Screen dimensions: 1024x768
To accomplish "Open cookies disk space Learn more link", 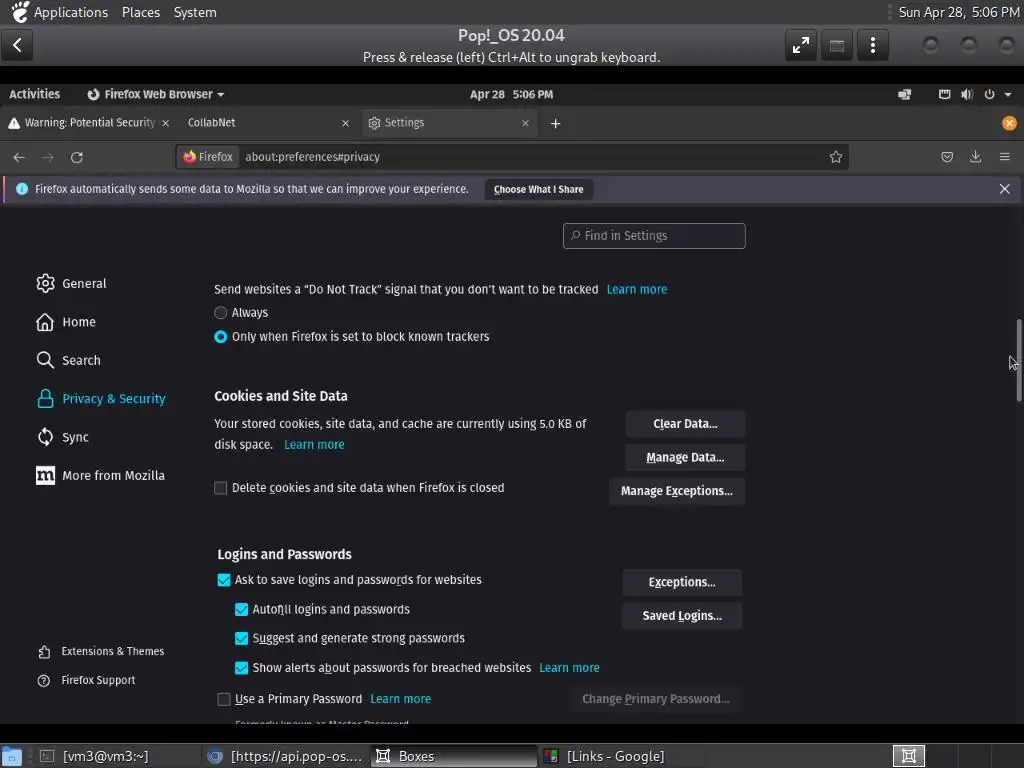I will (314, 445).
